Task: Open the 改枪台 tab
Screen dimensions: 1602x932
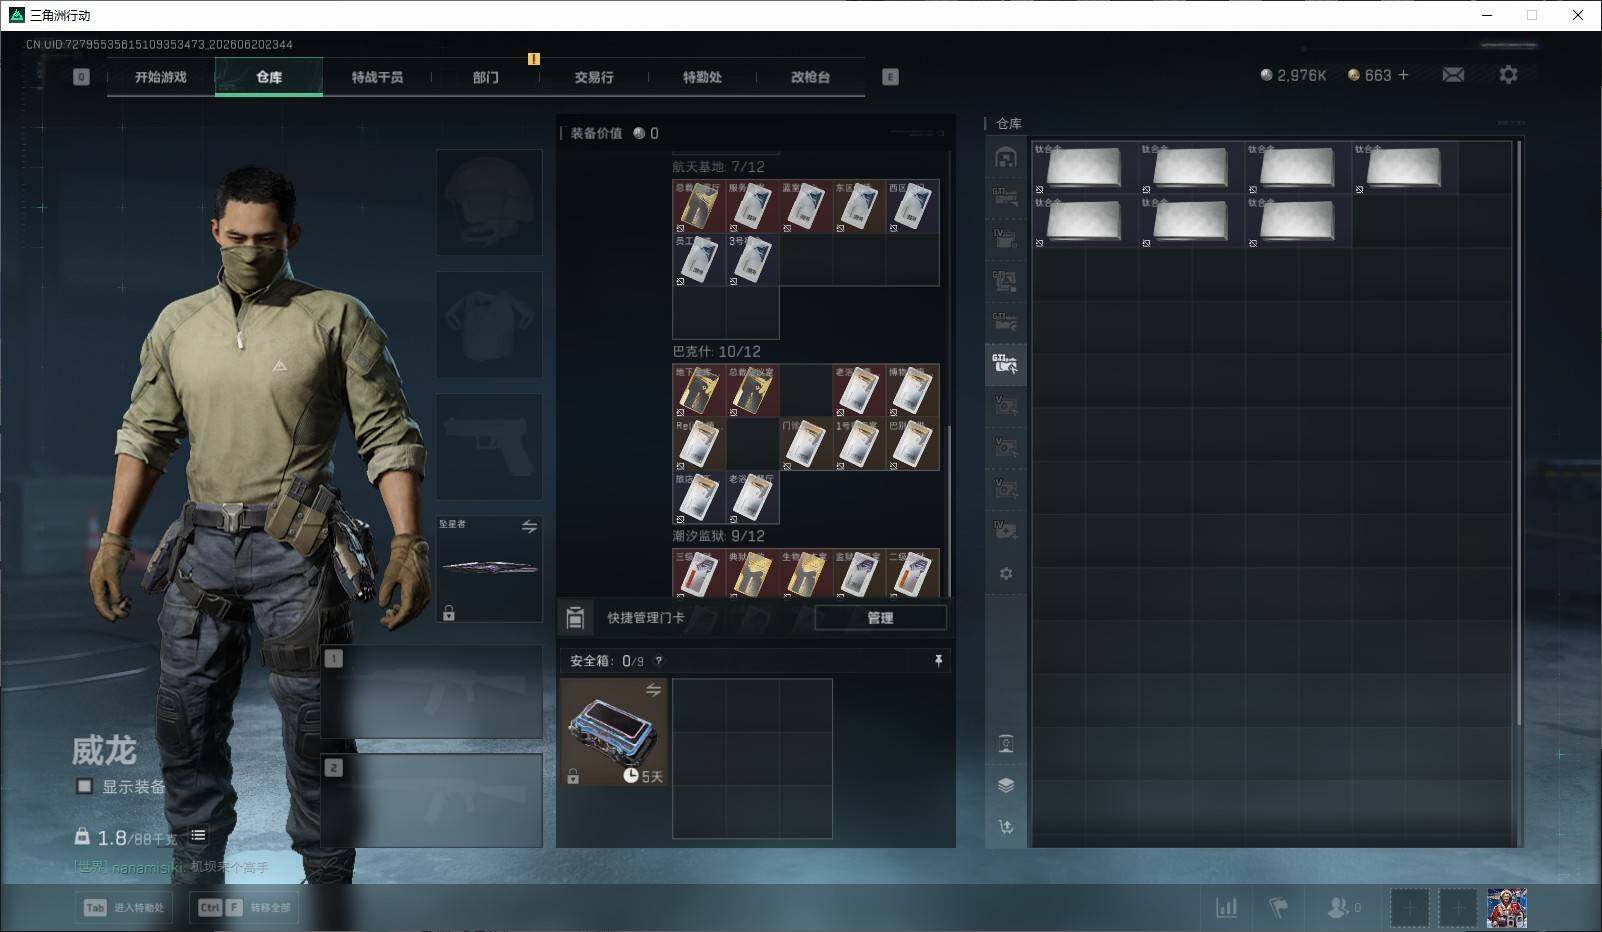Action: 810,77
